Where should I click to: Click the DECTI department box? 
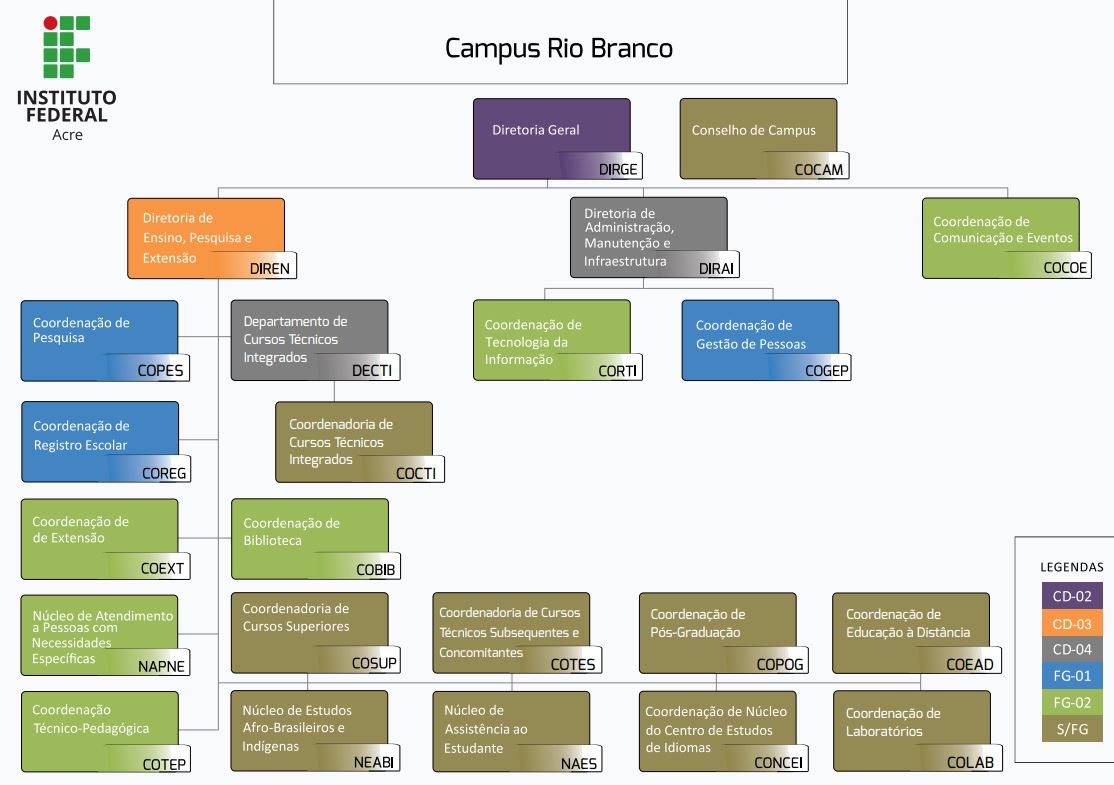[x=310, y=340]
